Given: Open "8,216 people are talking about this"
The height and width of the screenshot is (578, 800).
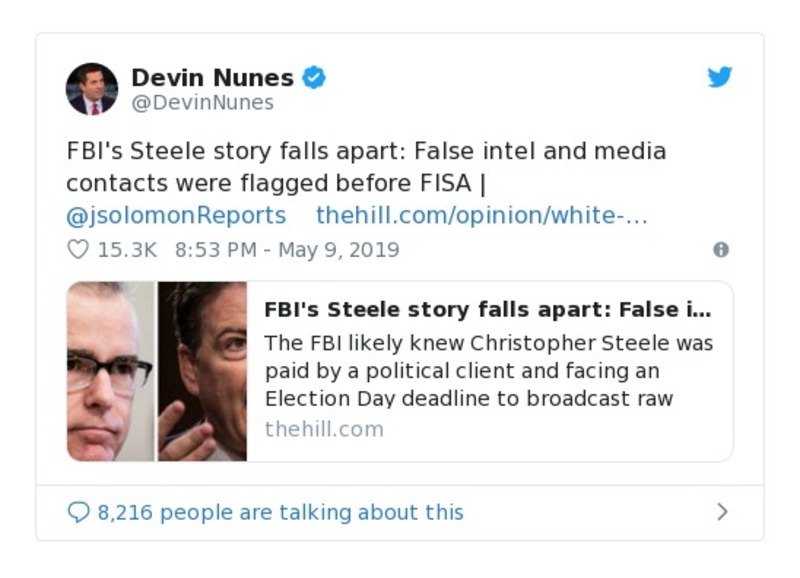Looking at the screenshot, I should point(280,512).
